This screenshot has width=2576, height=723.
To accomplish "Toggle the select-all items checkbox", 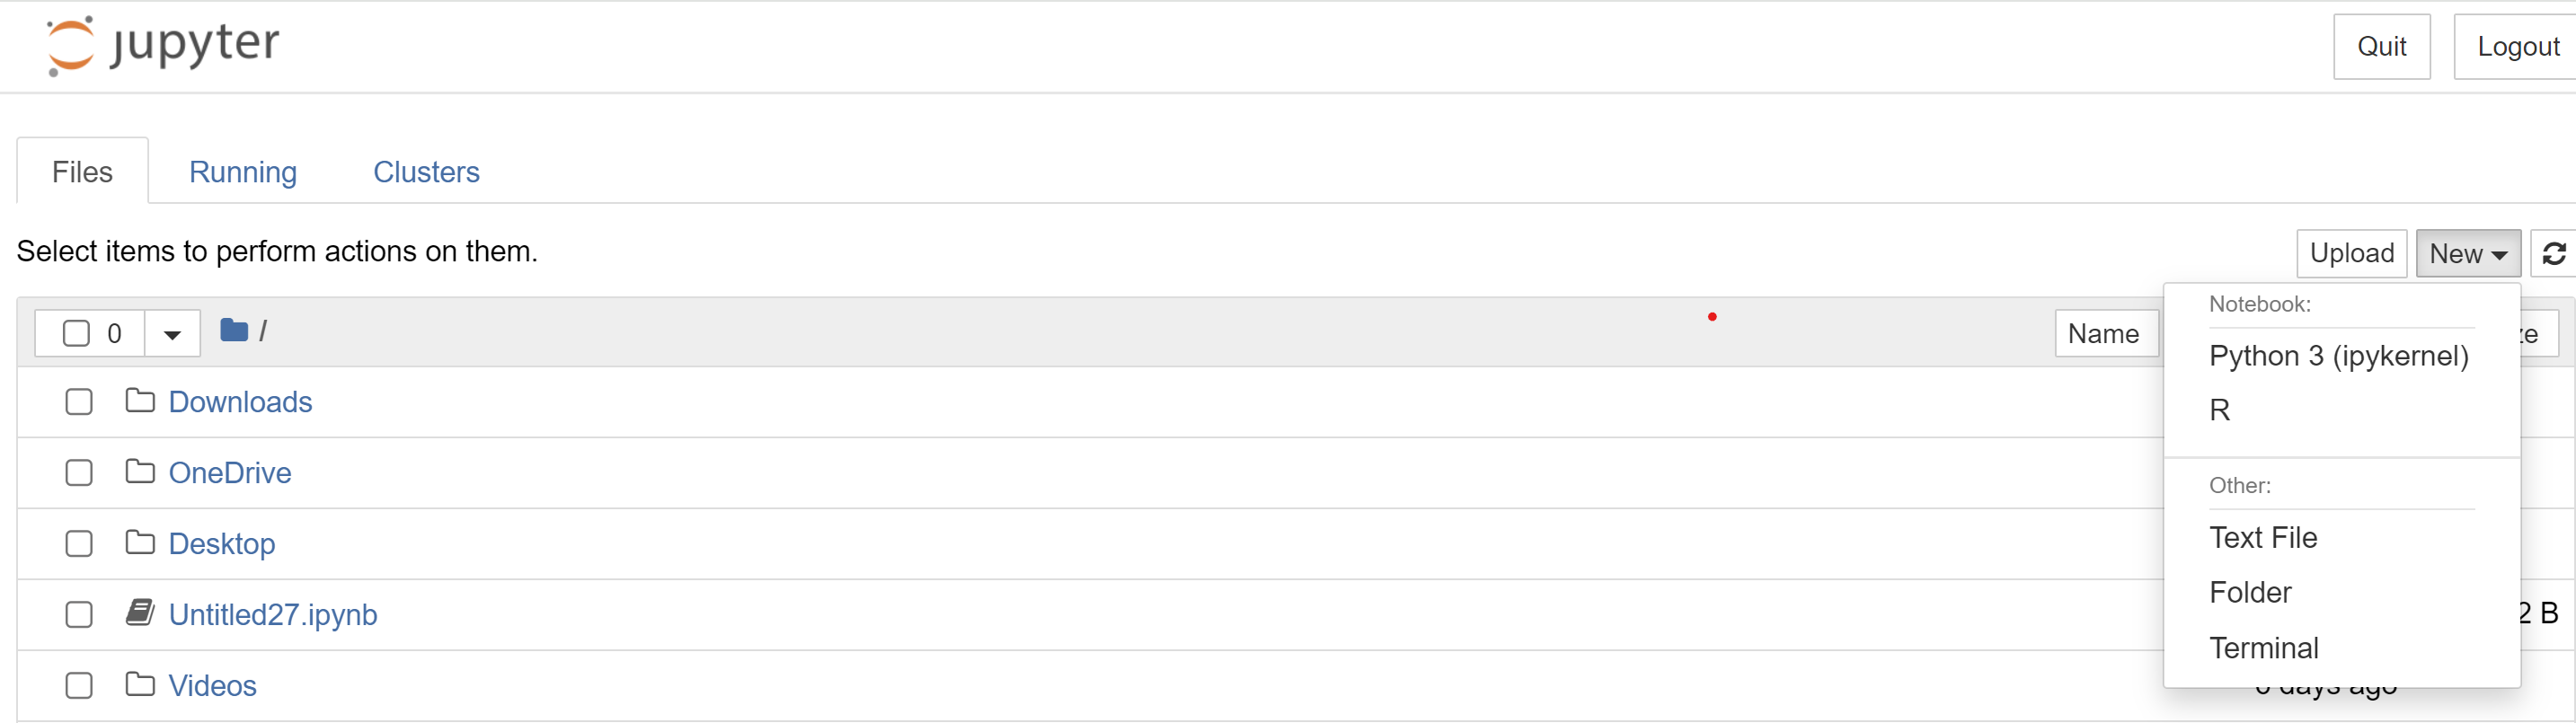I will click(77, 333).
